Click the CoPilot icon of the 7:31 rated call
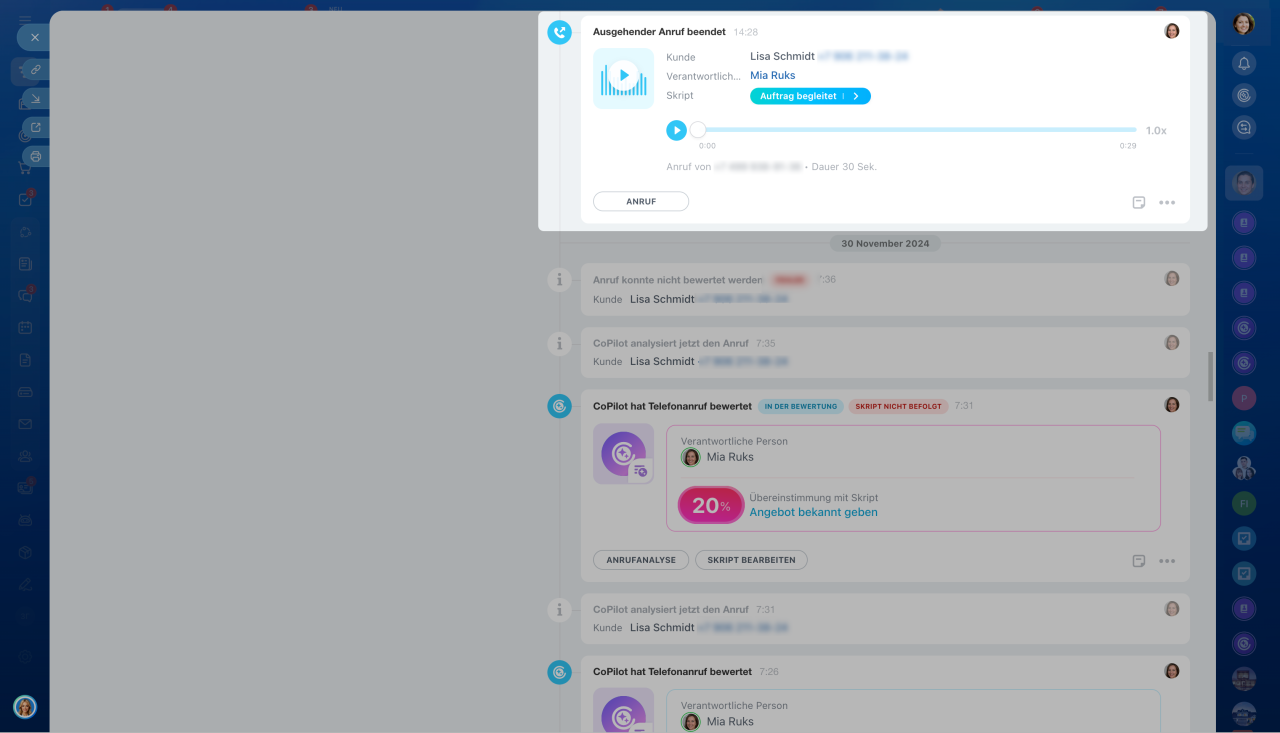Image resolution: width=1280 pixels, height=733 pixels. [x=559, y=406]
